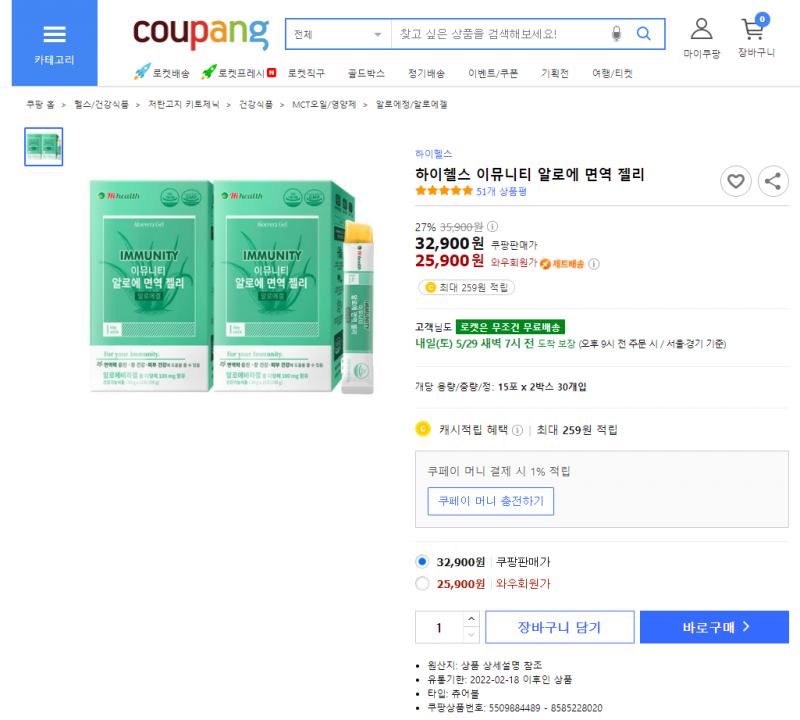Select 25,900원 와우회원가 radio option
800x720 pixels.
pyautogui.click(x=422, y=583)
